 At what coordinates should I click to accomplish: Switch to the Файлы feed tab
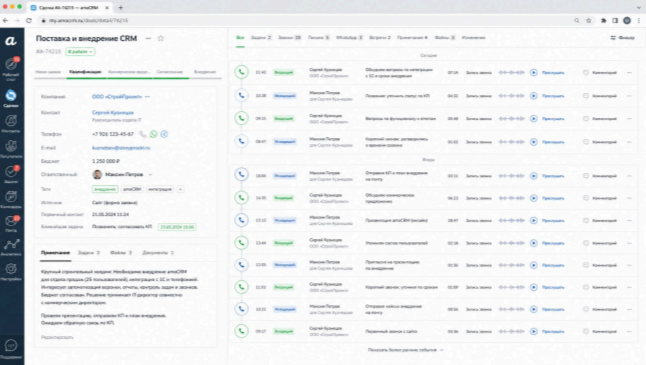(445, 37)
